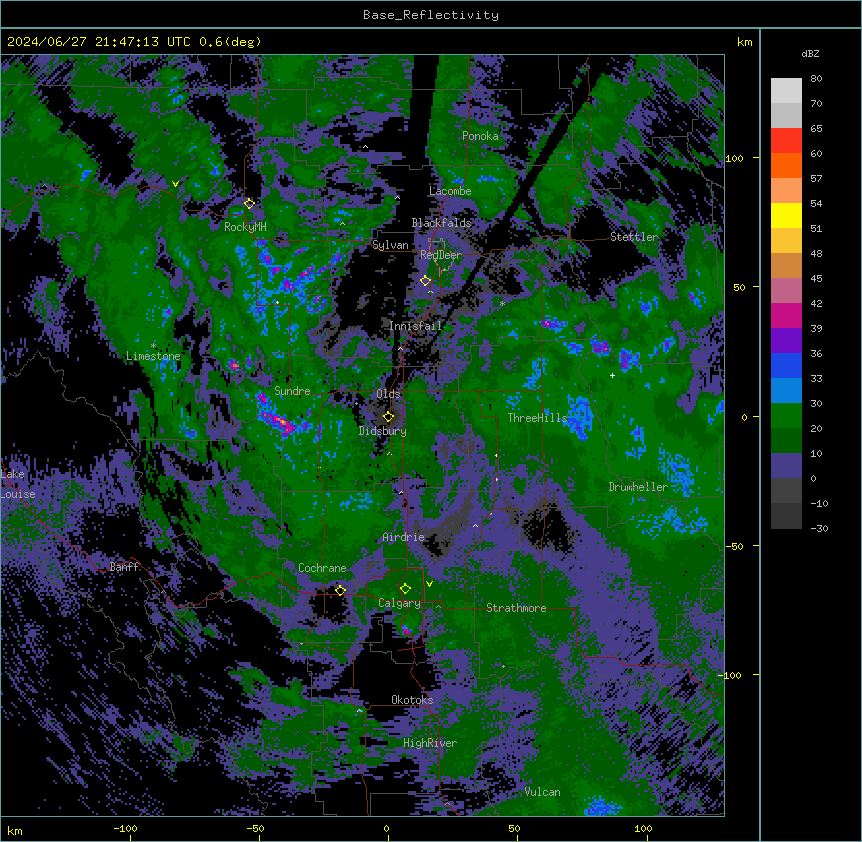Click the Ponoka city label
The width and height of the screenshot is (862, 842).
tap(480, 136)
